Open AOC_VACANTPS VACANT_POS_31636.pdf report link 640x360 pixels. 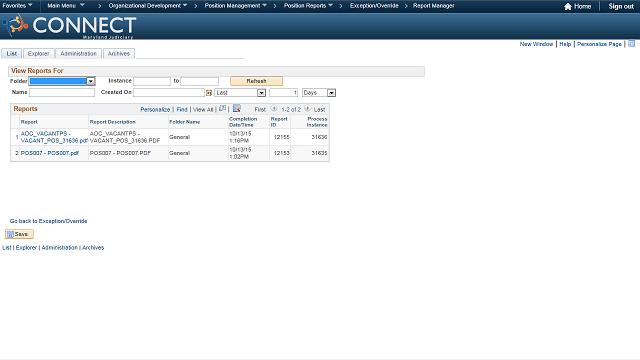(x=54, y=137)
